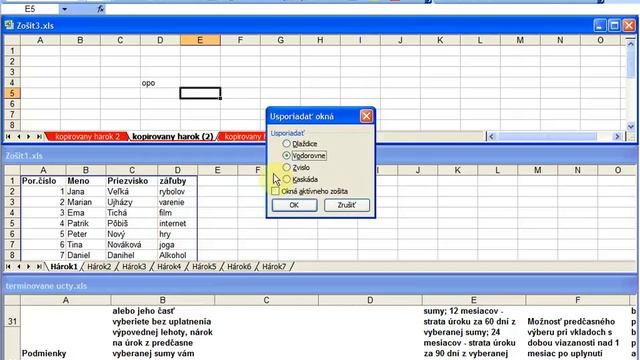Switch to Hárok3 tab
This screenshot has width=640, height=360.
[134, 267]
